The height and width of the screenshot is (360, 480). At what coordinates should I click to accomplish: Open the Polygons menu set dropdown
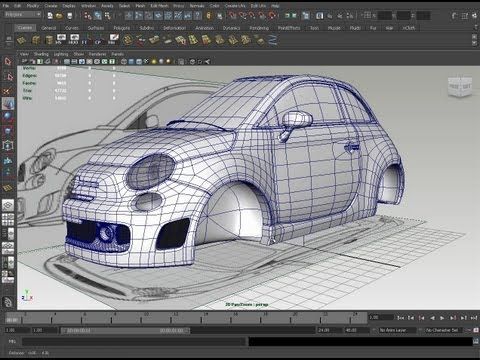coord(23,15)
